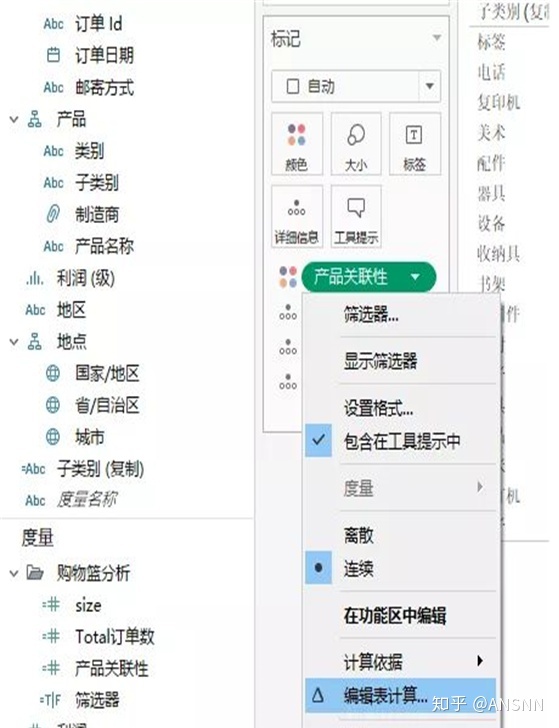Click the Abc icon beside 订单 Id
Screen dimensions: 559x728
coord(53,24)
